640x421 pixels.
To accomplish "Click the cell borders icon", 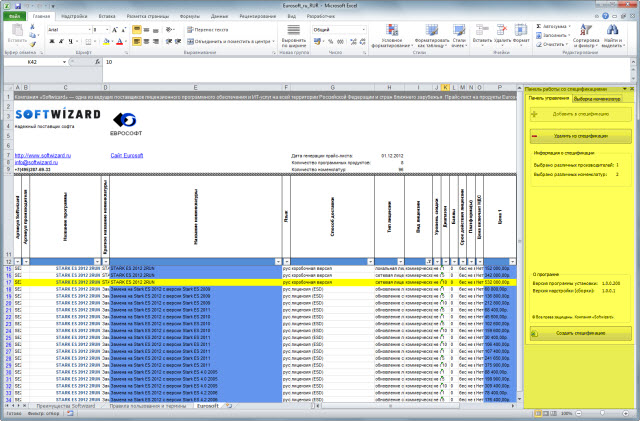I will (88, 41).
